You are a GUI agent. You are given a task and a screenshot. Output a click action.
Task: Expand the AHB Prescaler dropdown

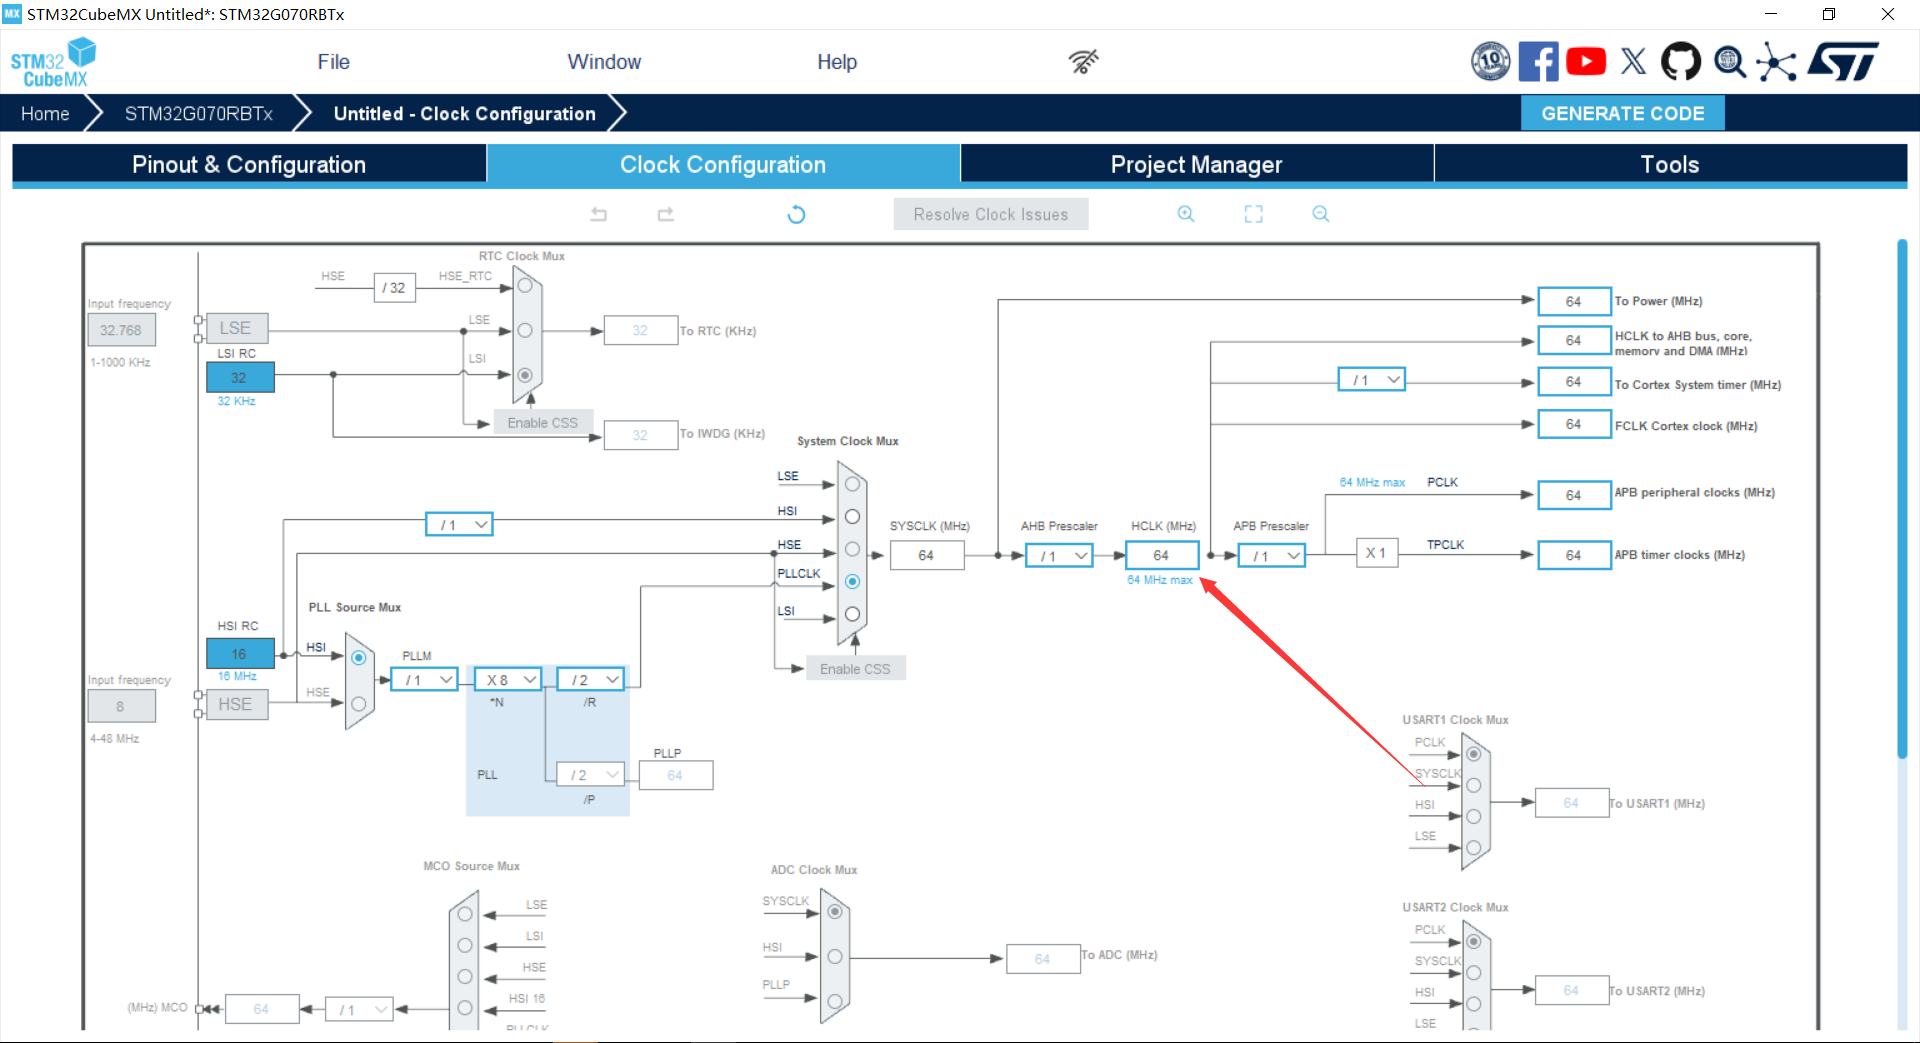pos(1059,556)
